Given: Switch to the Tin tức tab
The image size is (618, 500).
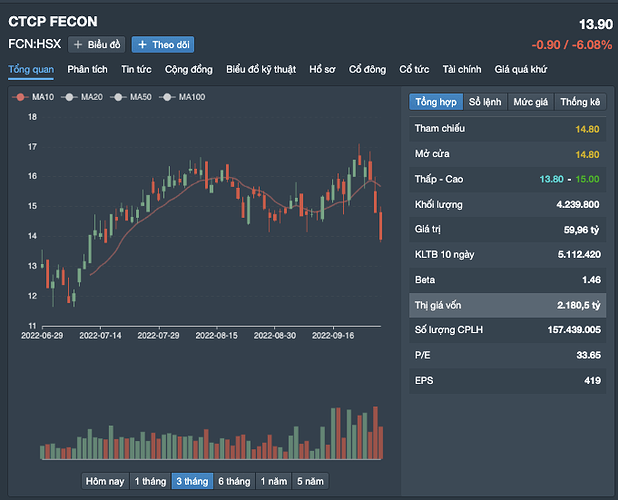Looking at the screenshot, I should tap(136, 70).
